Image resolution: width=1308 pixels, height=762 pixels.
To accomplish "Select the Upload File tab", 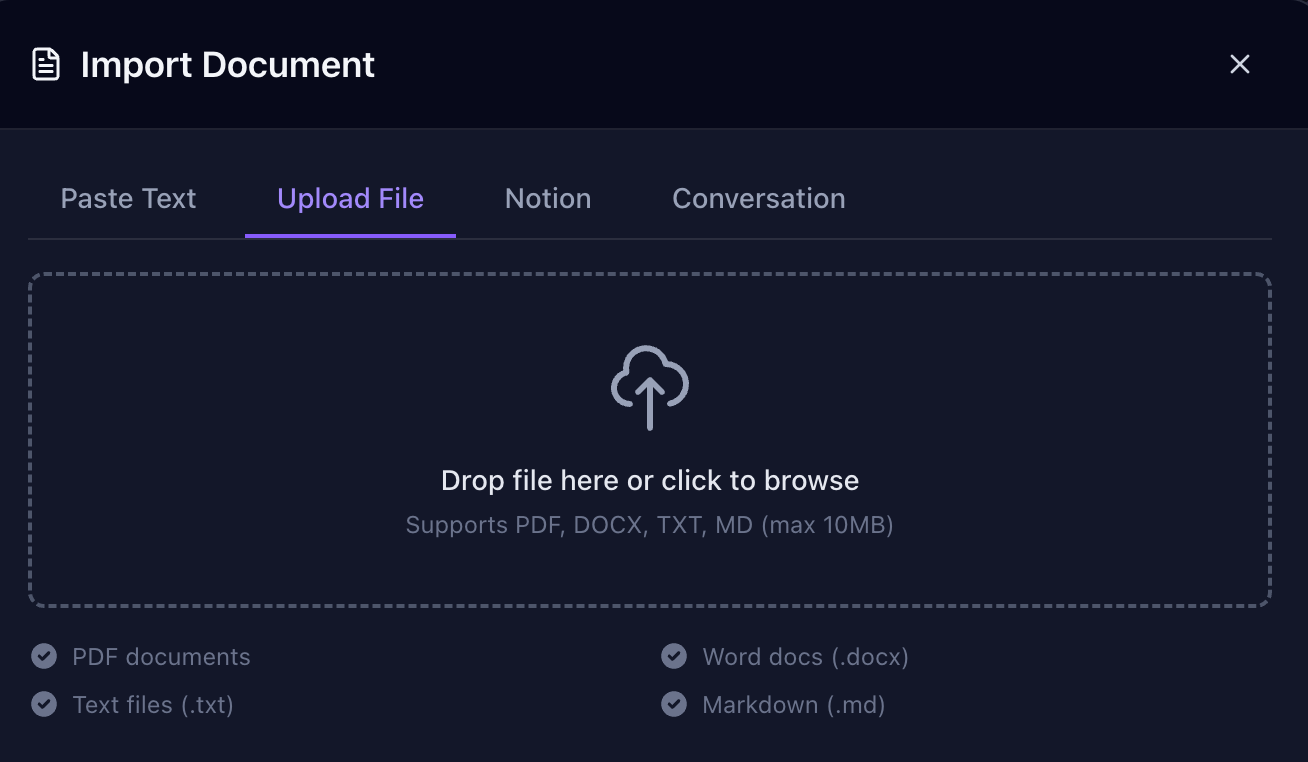I will coord(350,198).
